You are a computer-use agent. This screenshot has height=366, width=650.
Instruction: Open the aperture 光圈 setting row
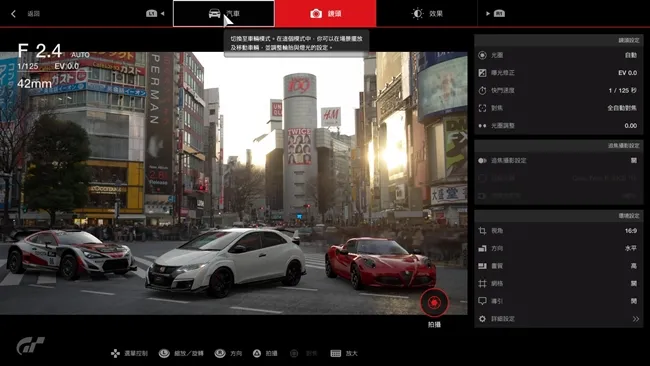(x=558, y=55)
